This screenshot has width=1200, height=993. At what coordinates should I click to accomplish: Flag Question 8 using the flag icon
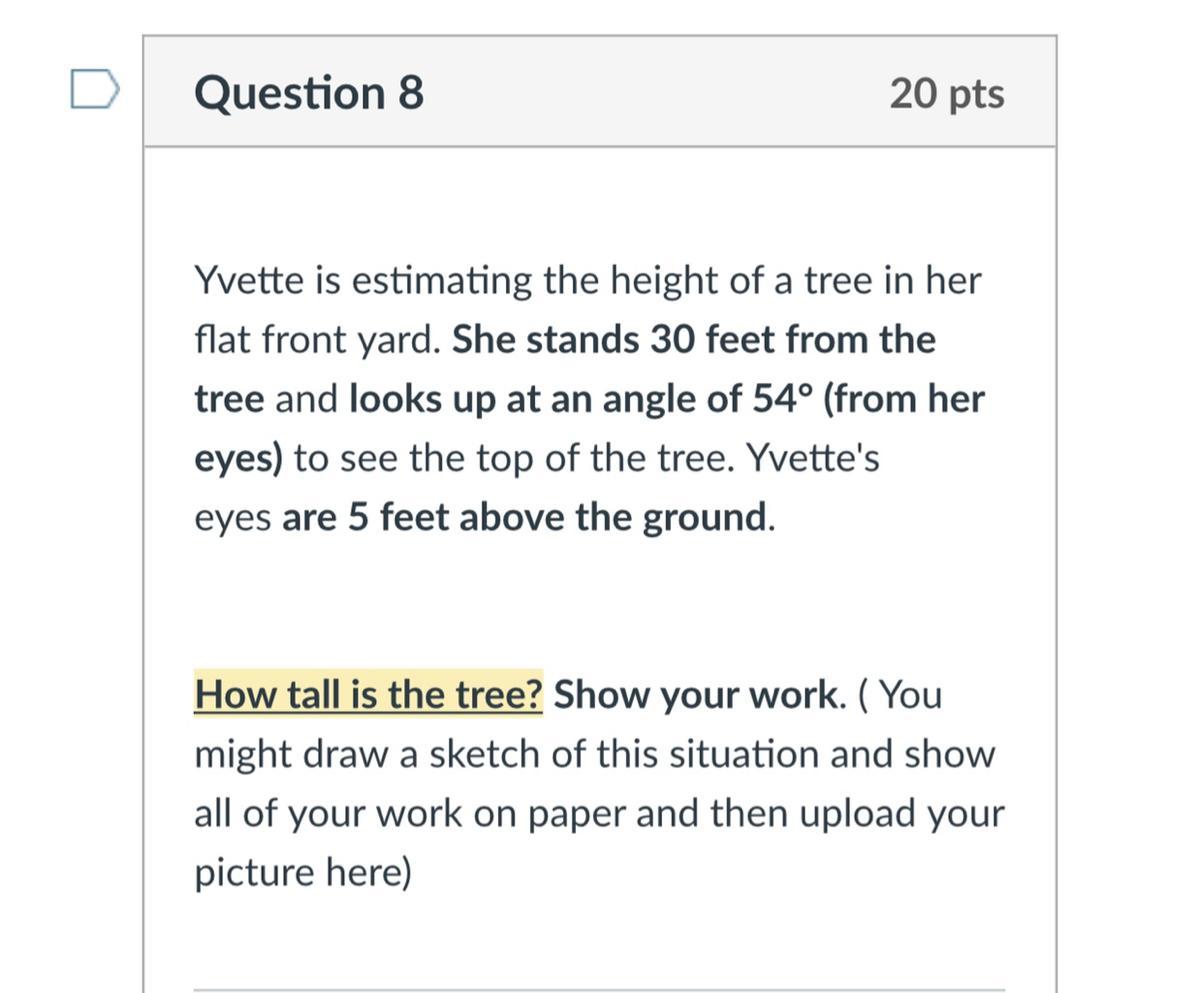tap(95, 89)
